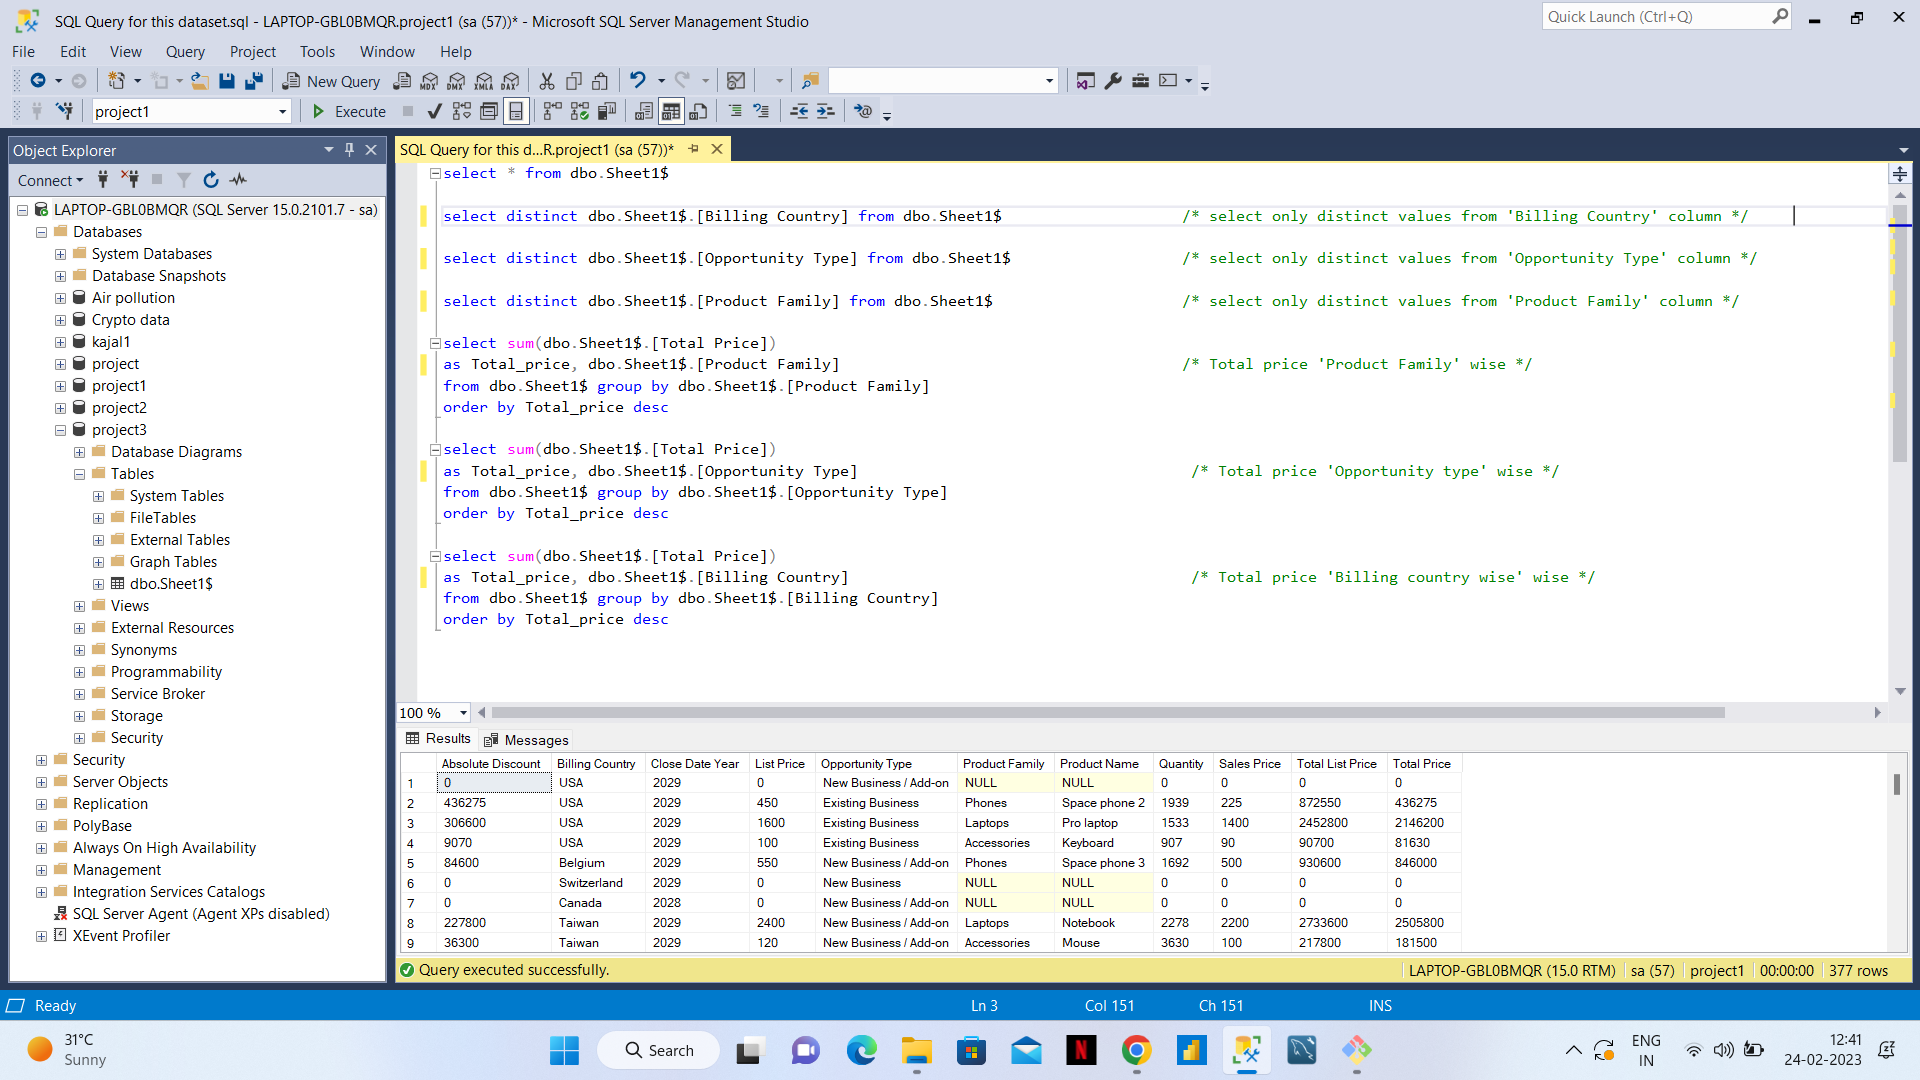Display the estimated execution plan
Screen dimensions: 1920x1080
(461, 111)
